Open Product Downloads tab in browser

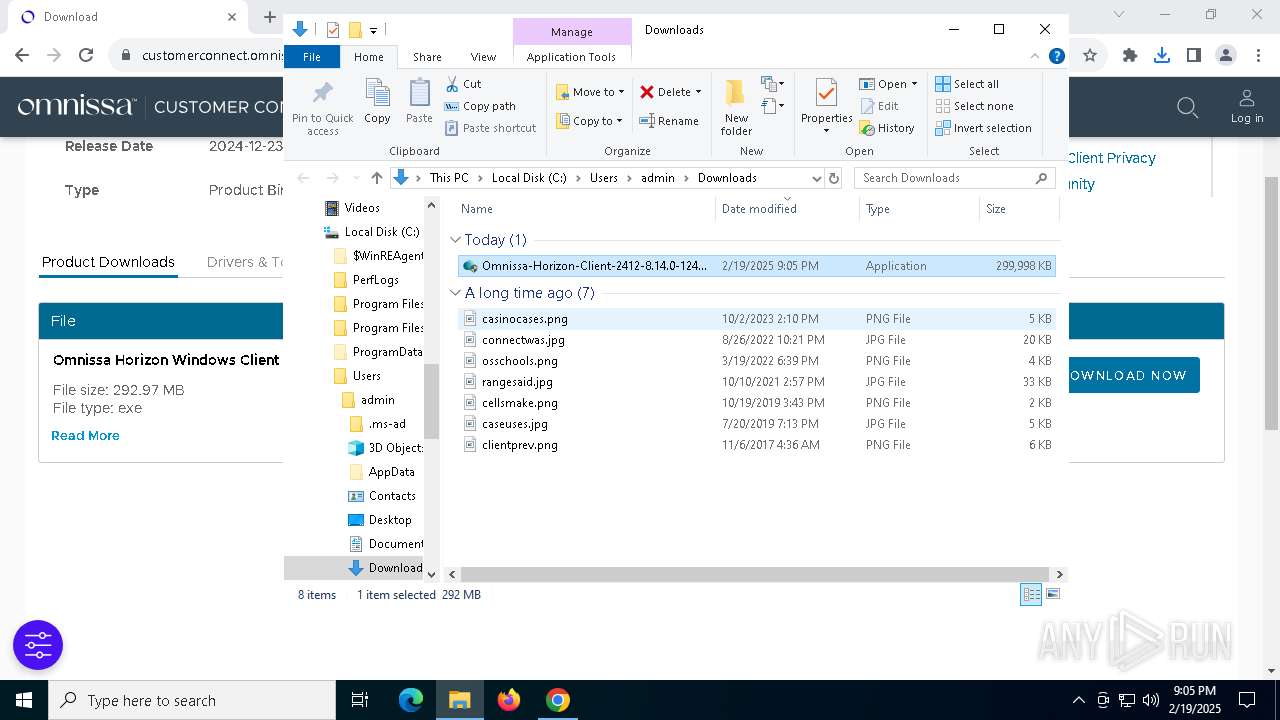108,262
